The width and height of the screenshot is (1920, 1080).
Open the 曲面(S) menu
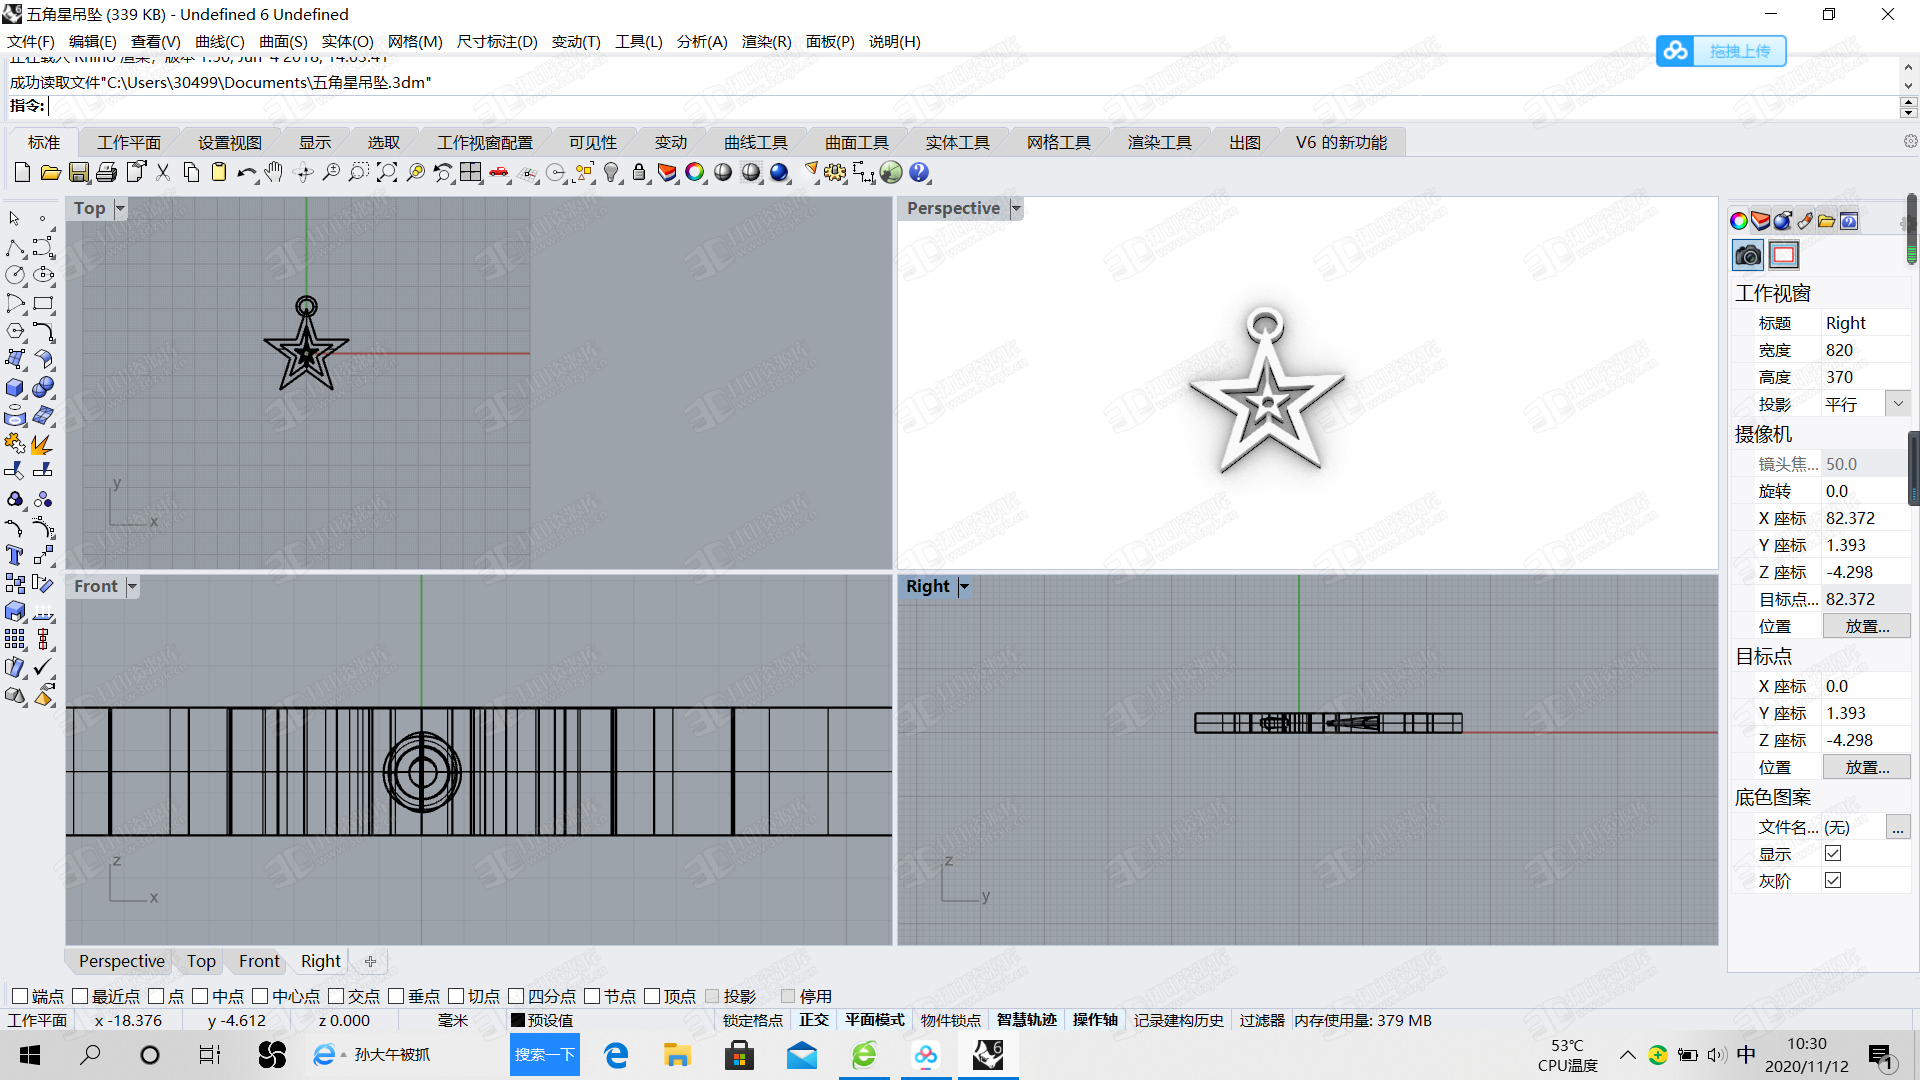[x=283, y=41]
